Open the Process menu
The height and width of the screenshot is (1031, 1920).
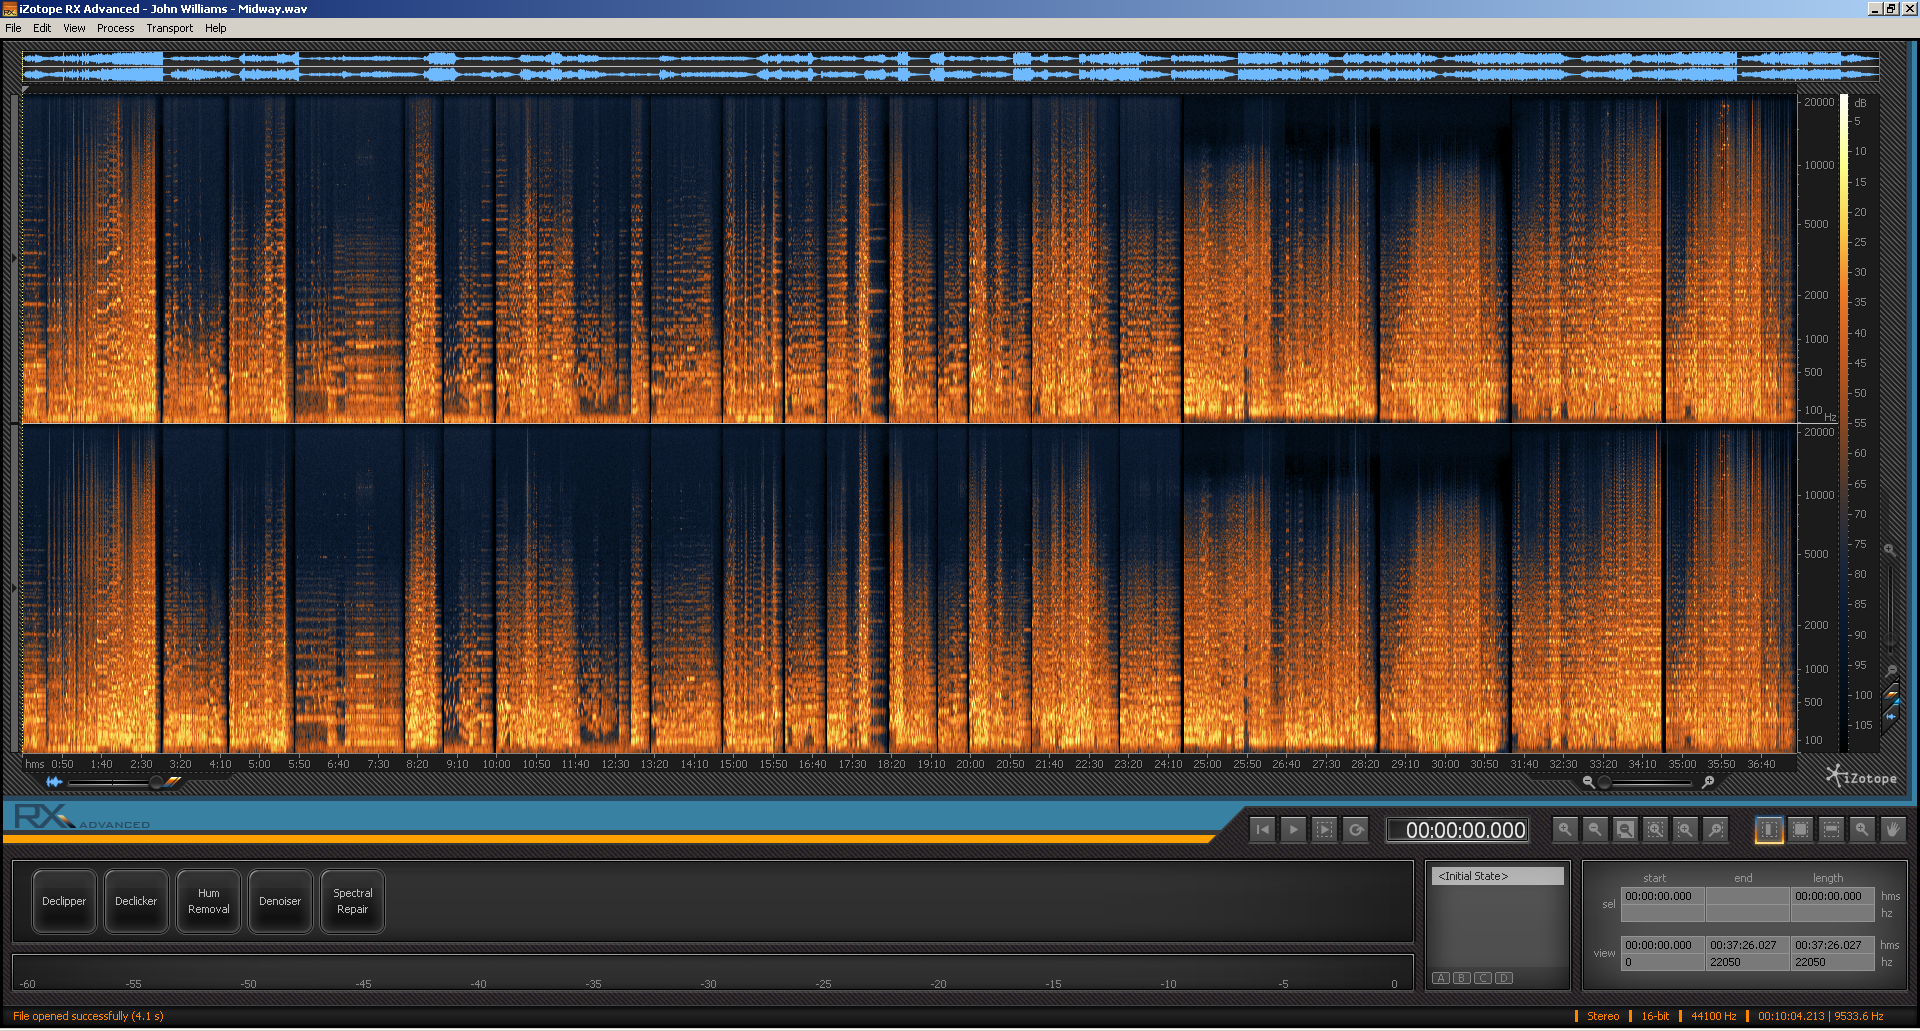[115, 28]
